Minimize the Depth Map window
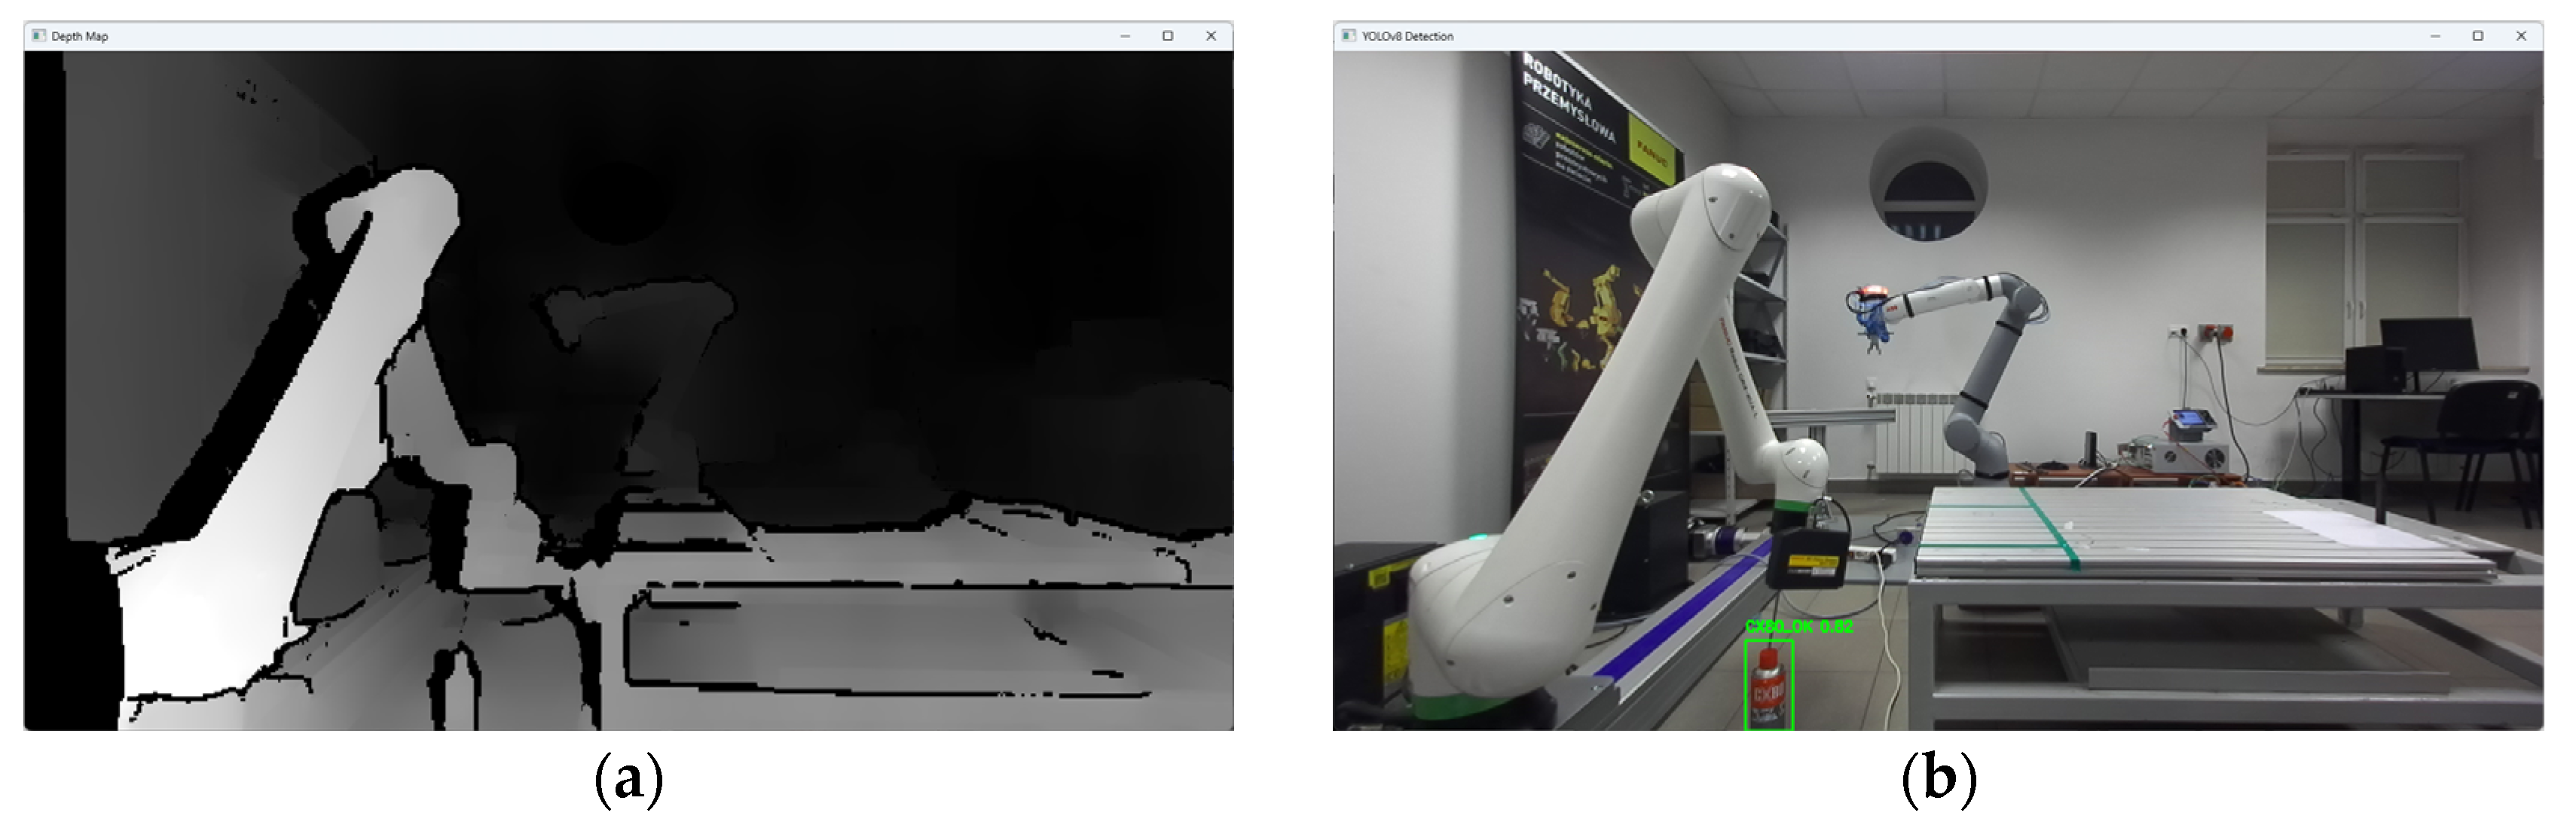 pos(1125,36)
